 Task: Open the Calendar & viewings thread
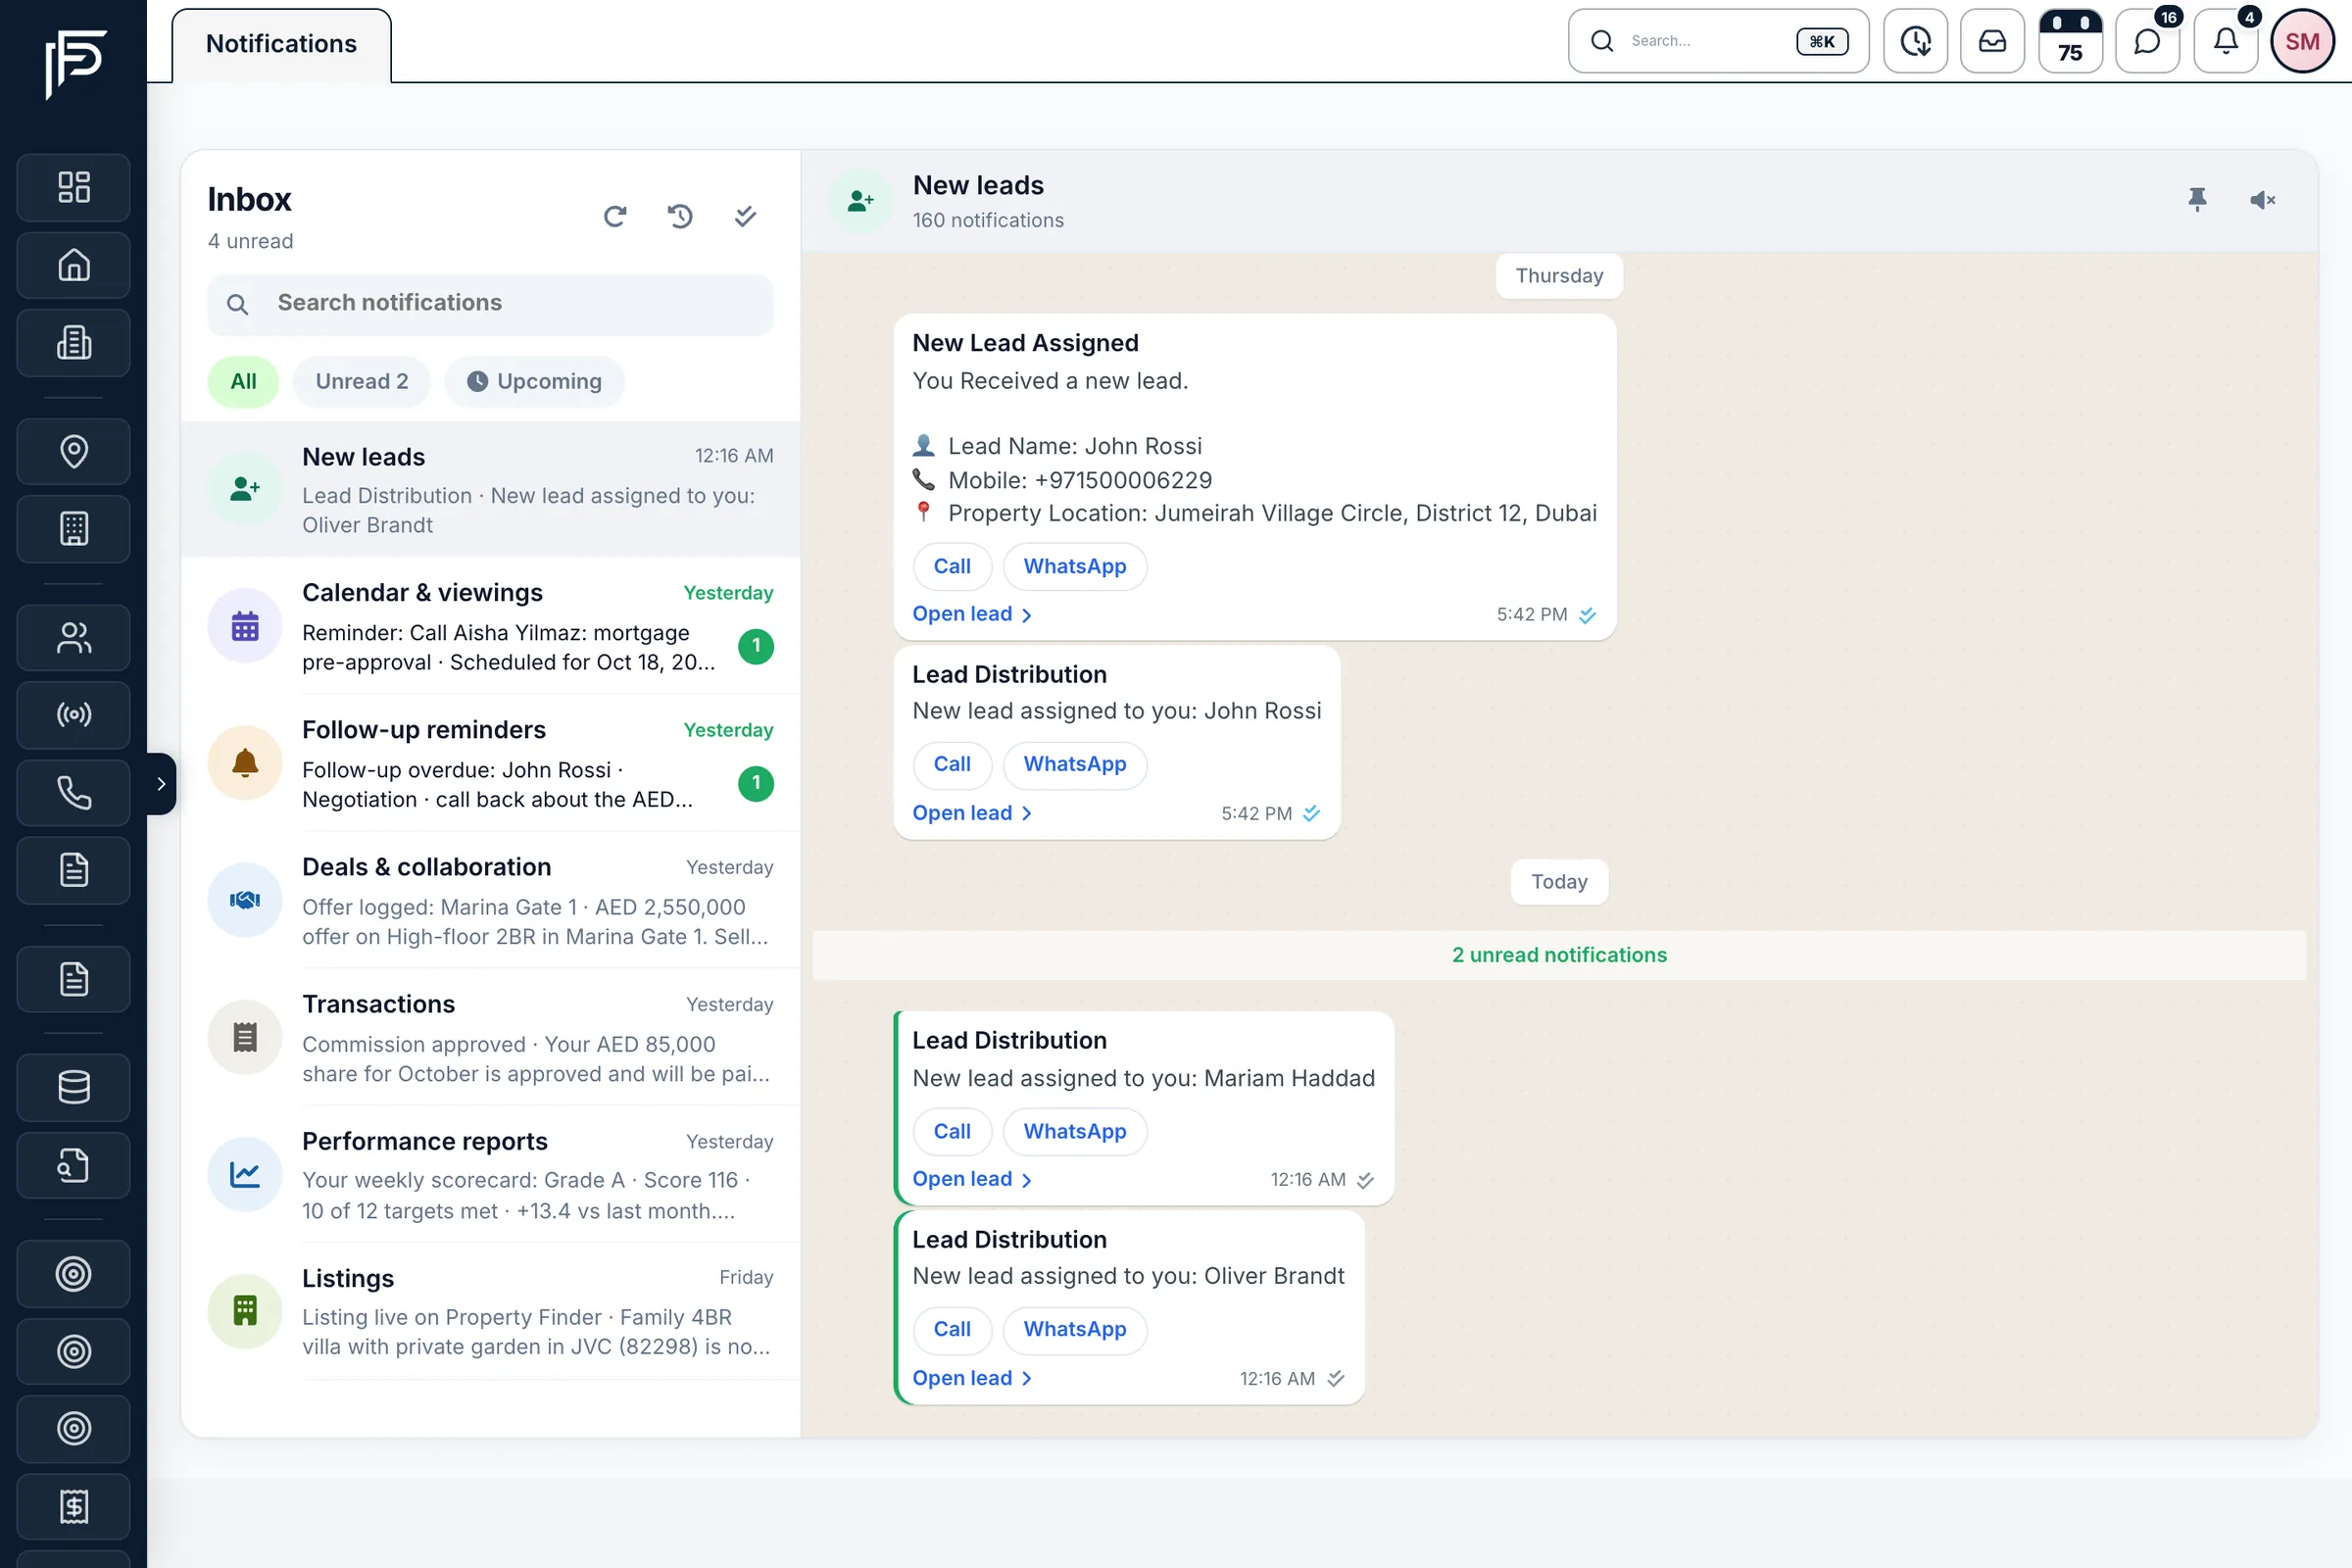pos(490,626)
